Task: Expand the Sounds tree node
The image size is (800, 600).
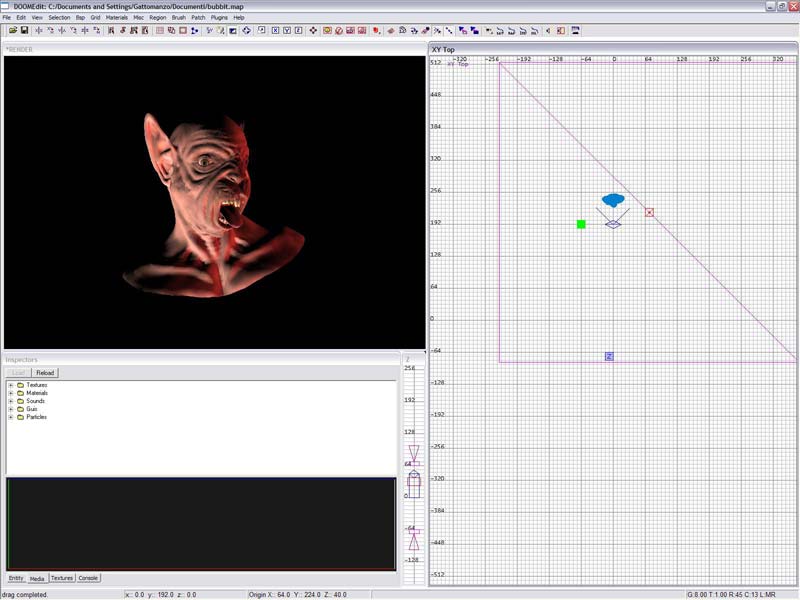Action: (11, 401)
